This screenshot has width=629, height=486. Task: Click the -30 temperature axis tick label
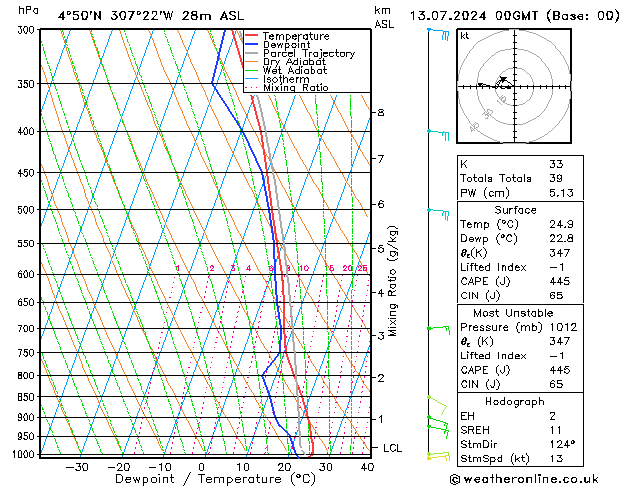(77, 467)
